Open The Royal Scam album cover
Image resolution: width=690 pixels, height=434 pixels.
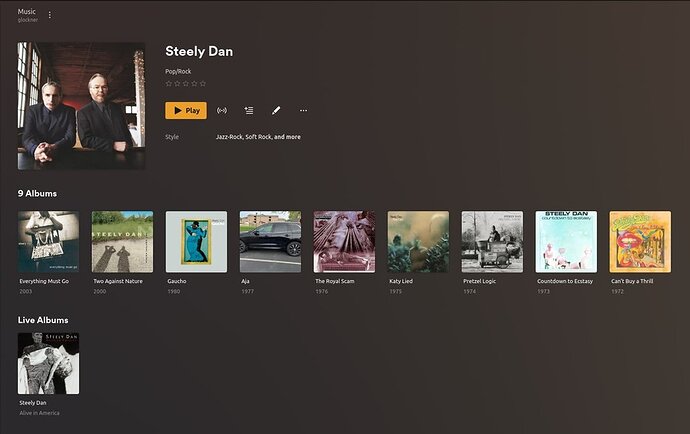(344, 242)
